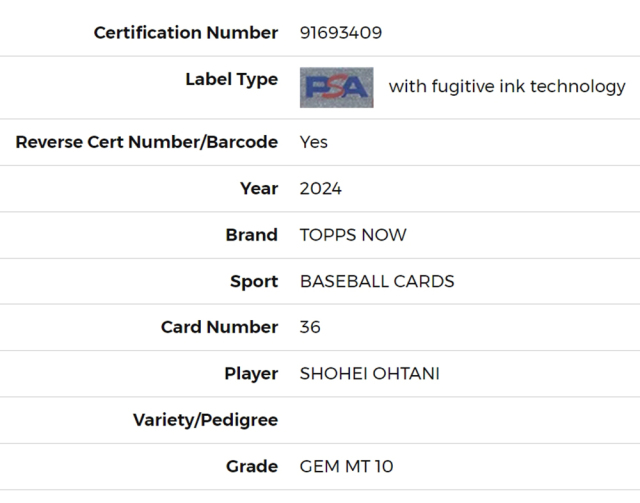The height and width of the screenshot is (503, 640).
Task: Click the 'Yes' barcode value
Action: click(313, 142)
